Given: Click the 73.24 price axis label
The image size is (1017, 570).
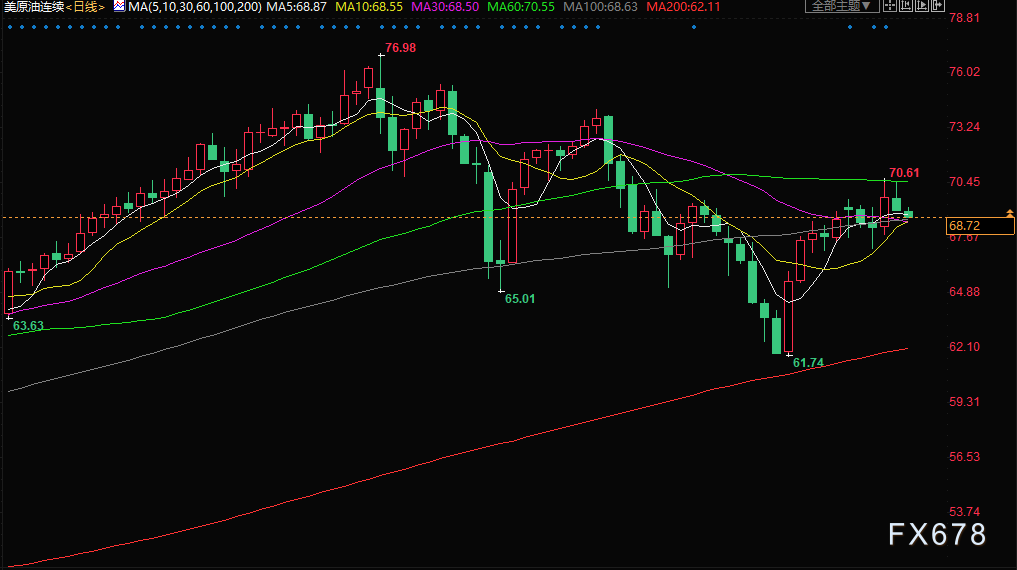Looking at the screenshot, I should click(964, 127).
